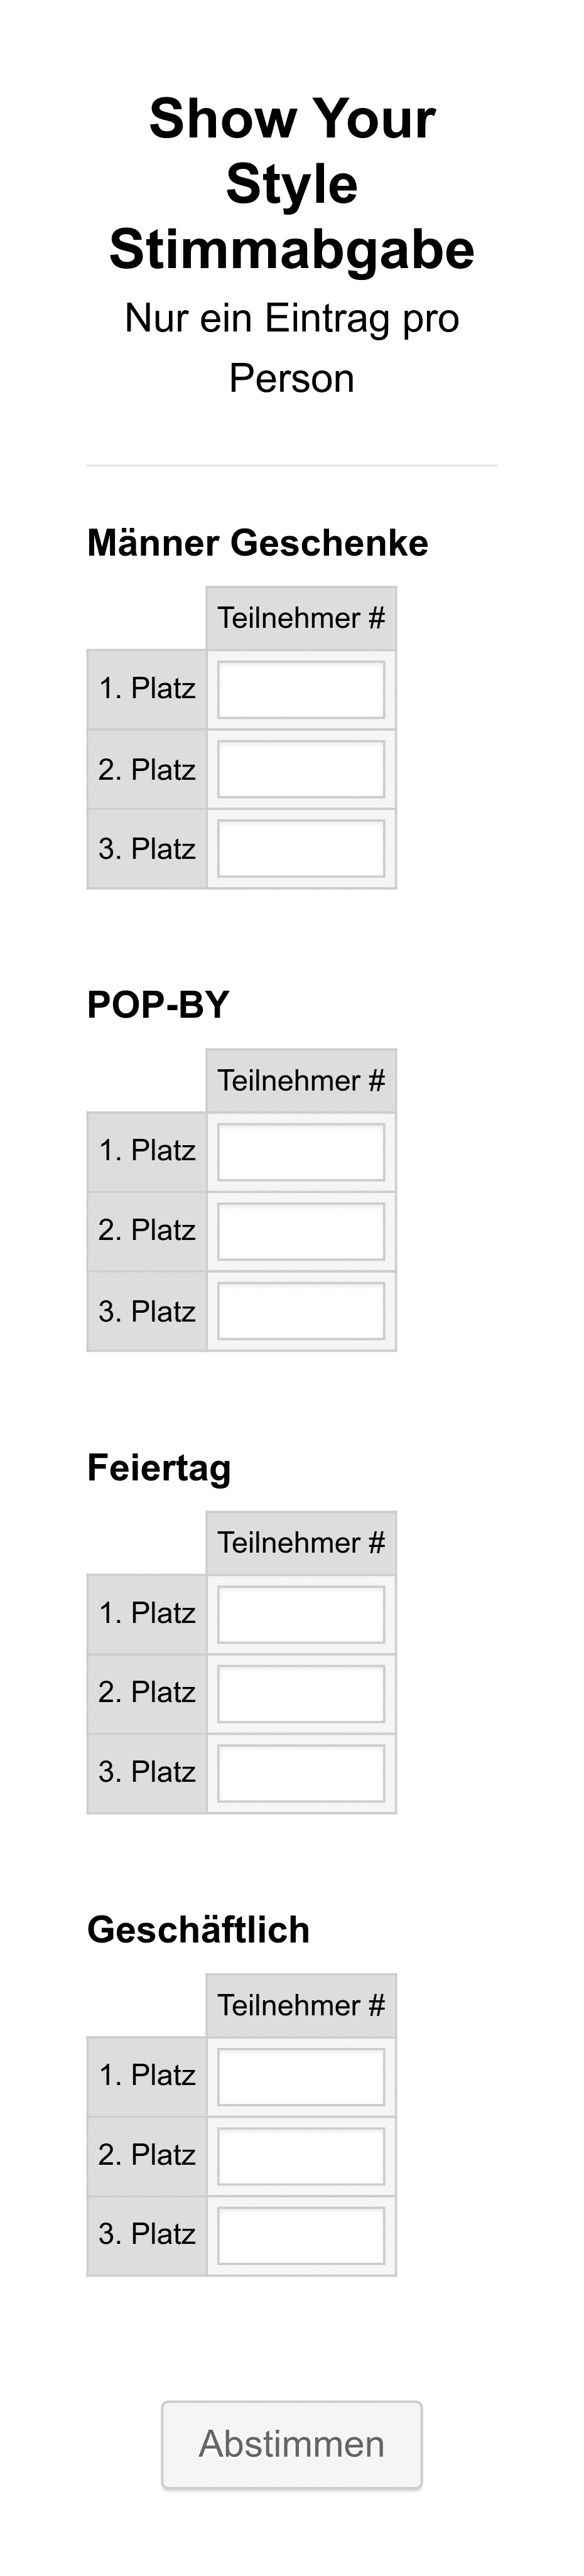Focus the Männer Geschenke 1. Platz field
The image size is (584, 2576).
pyautogui.click(x=301, y=689)
